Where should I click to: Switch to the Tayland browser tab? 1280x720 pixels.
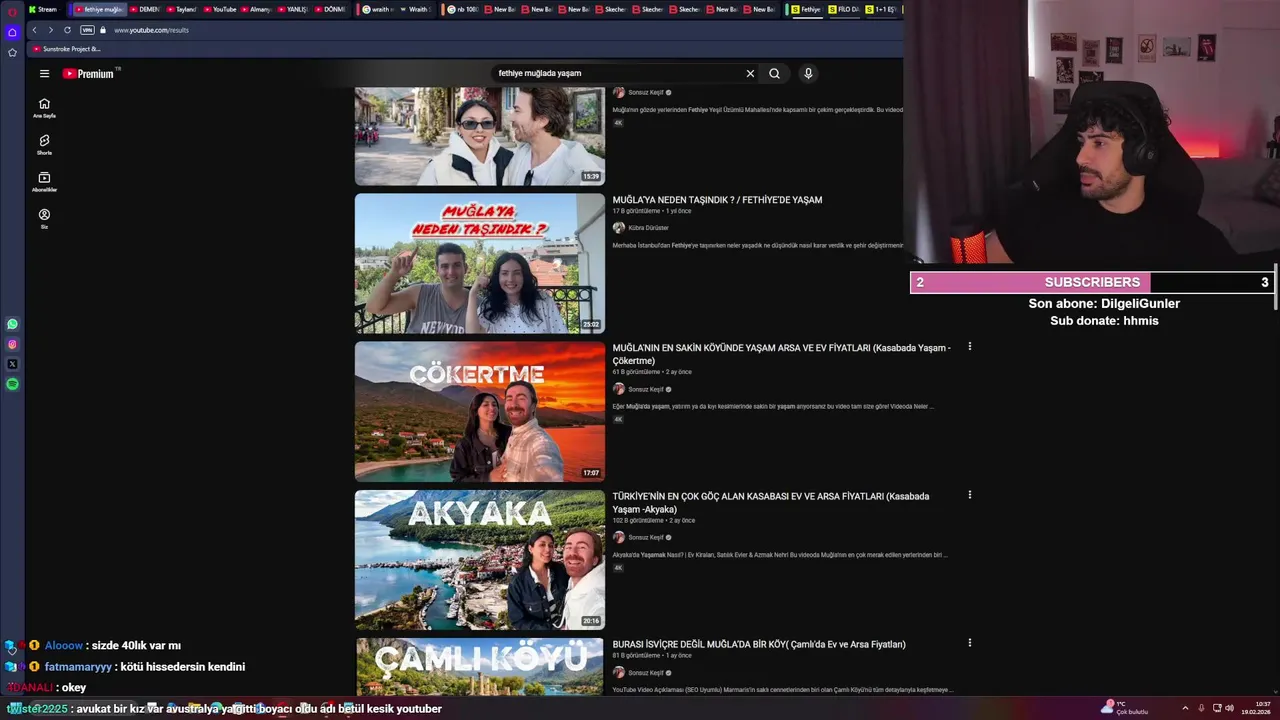point(181,9)
